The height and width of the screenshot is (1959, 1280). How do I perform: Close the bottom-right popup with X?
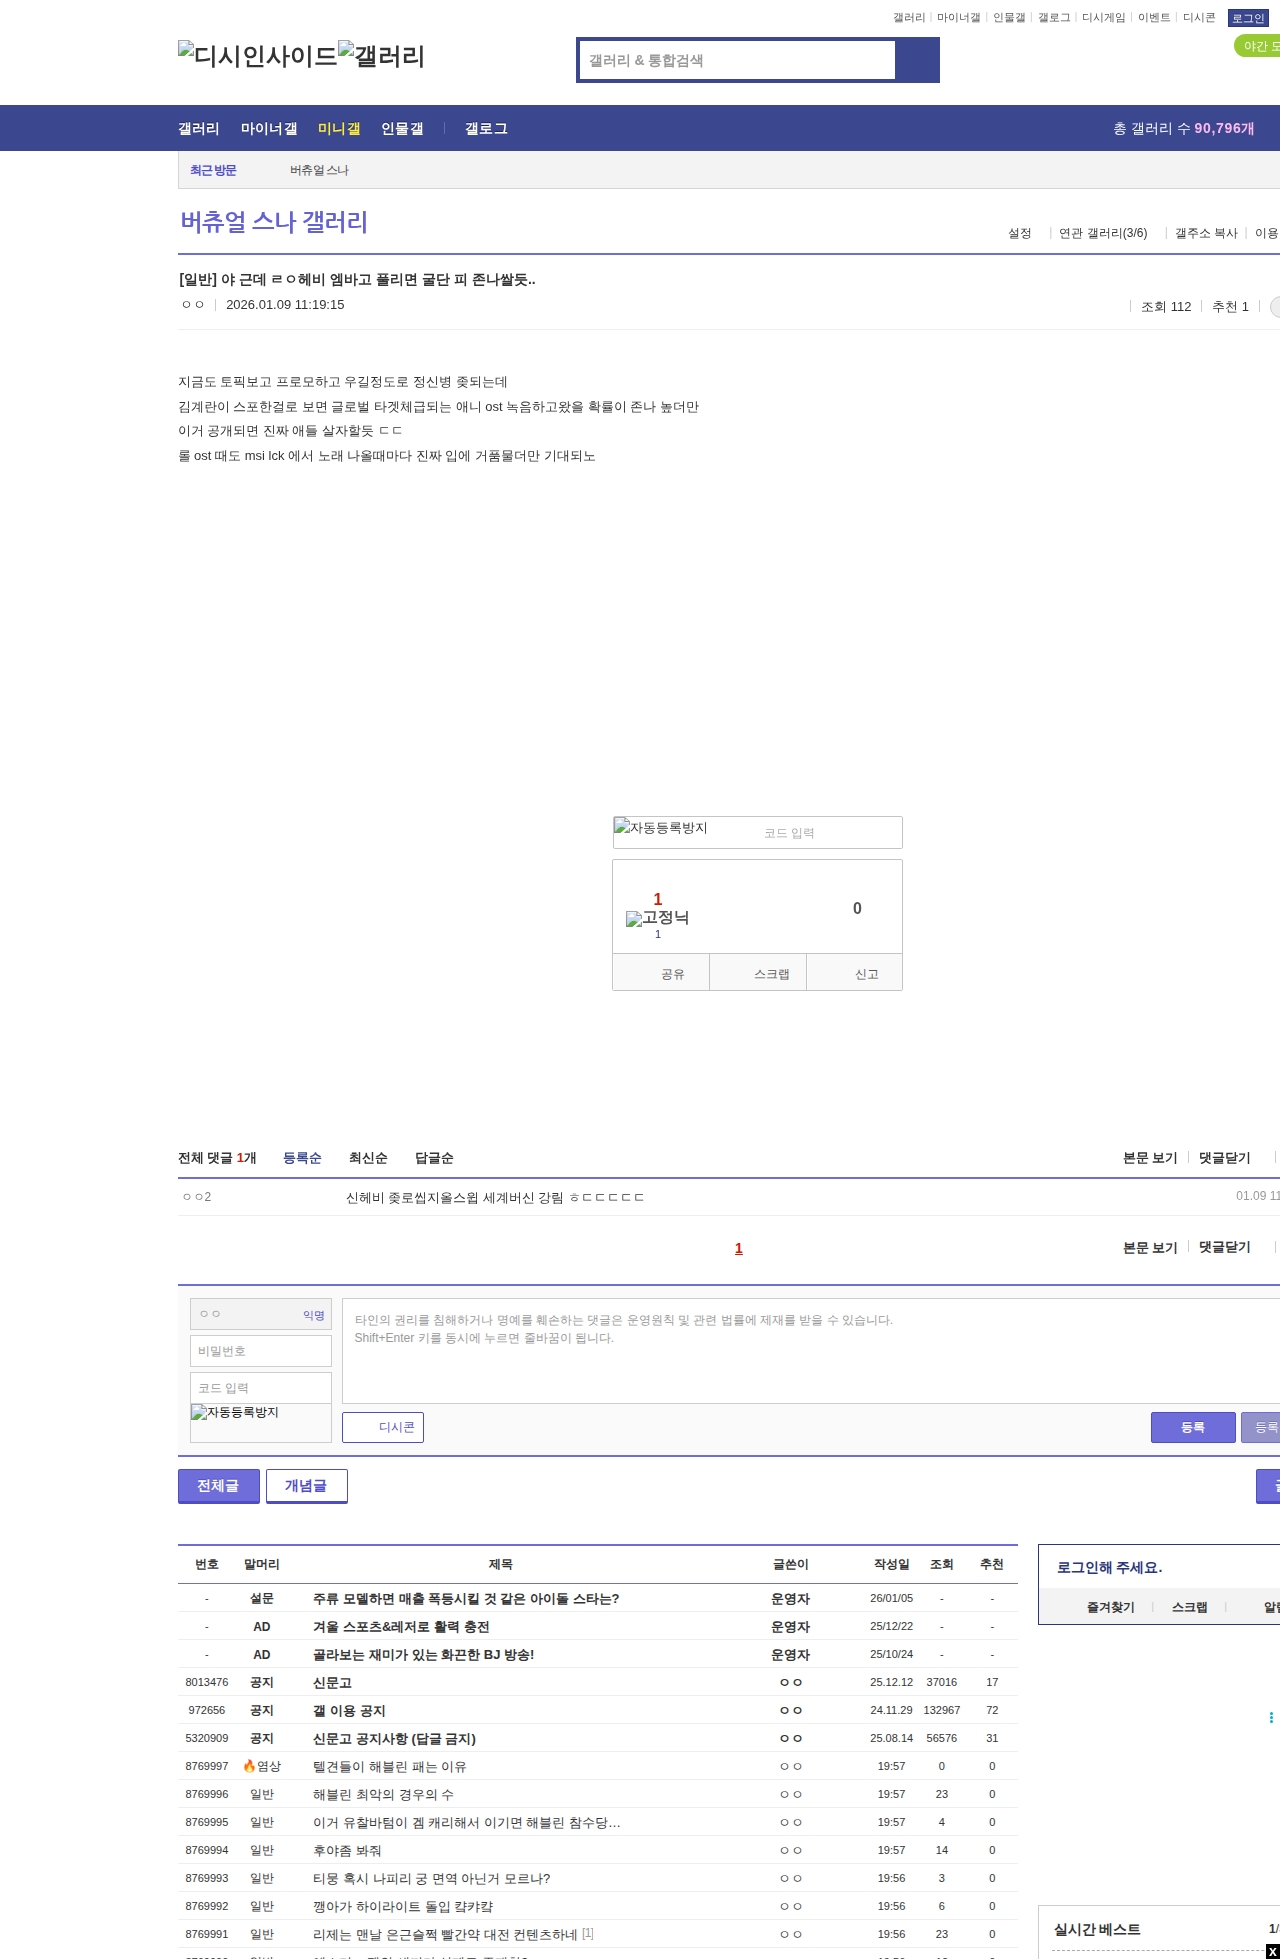pos(1271,1951)
